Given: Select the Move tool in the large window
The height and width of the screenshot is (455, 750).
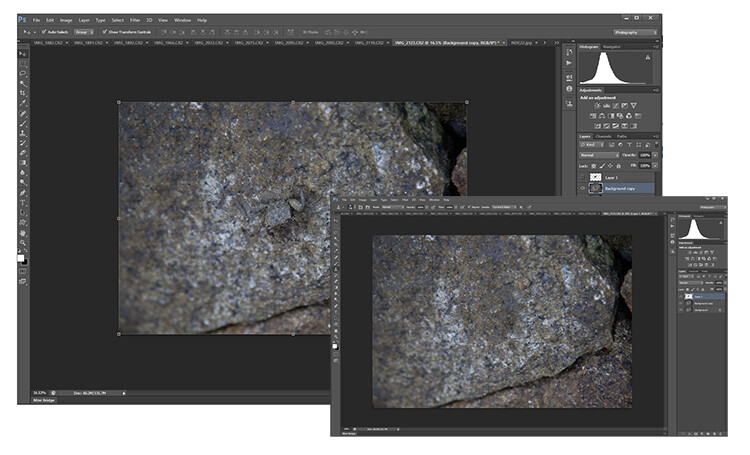Looking at the screenshot, I should [x=22, y=54].
